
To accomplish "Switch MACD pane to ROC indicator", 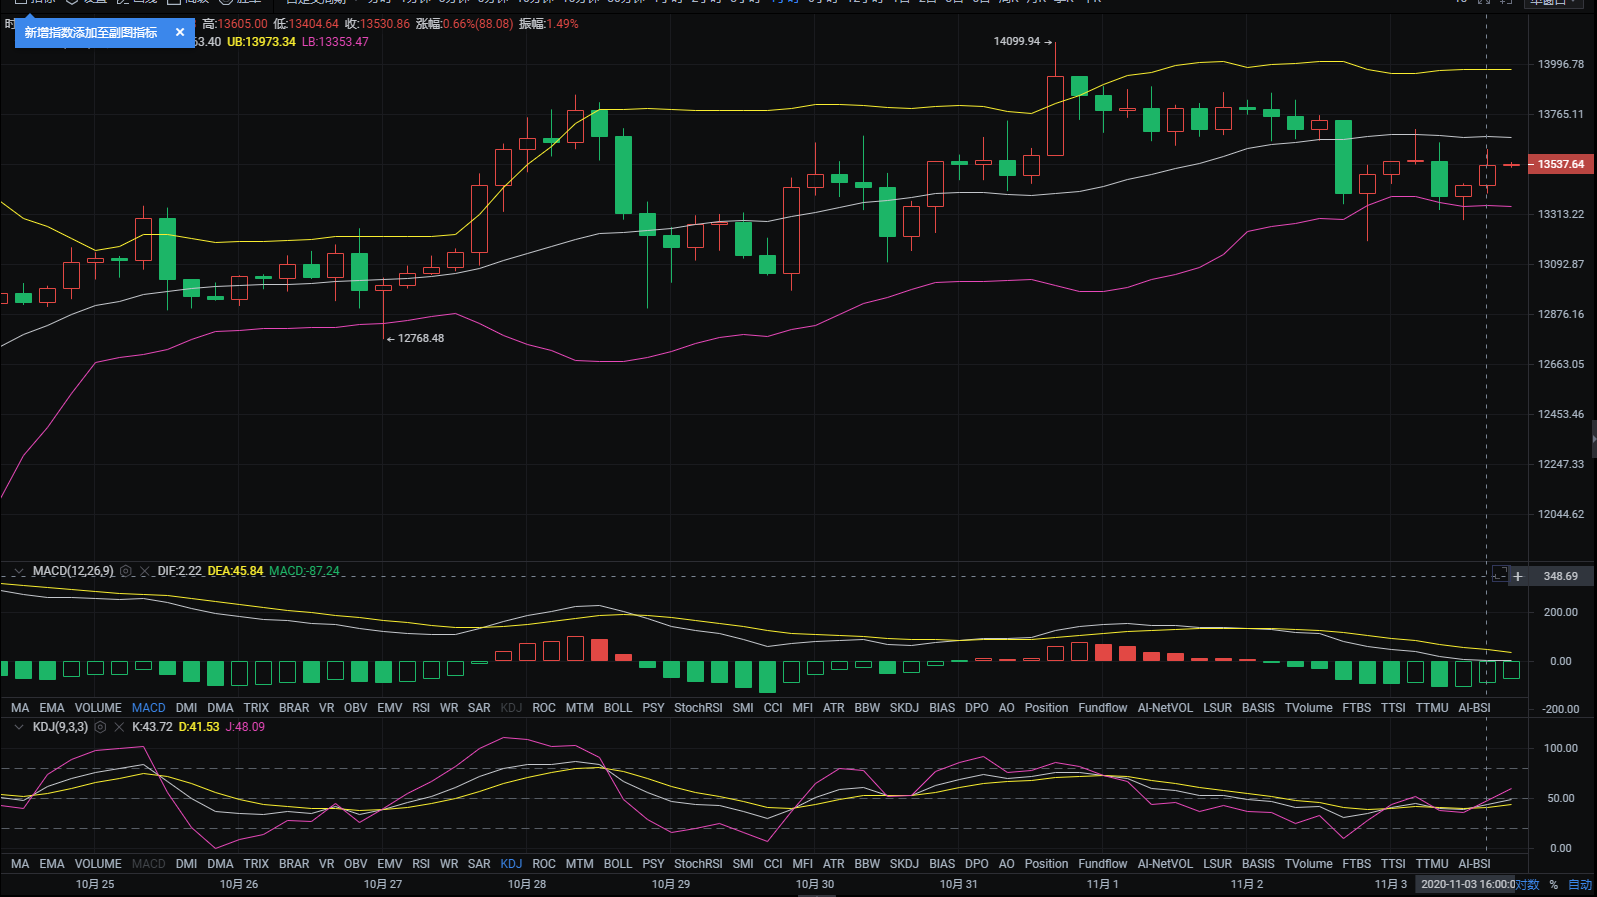I will pos(544,708).
